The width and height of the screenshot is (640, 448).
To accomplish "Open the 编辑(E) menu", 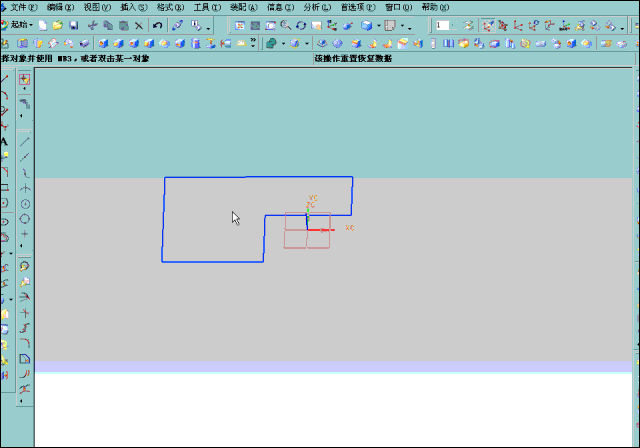I will (60, 7).
